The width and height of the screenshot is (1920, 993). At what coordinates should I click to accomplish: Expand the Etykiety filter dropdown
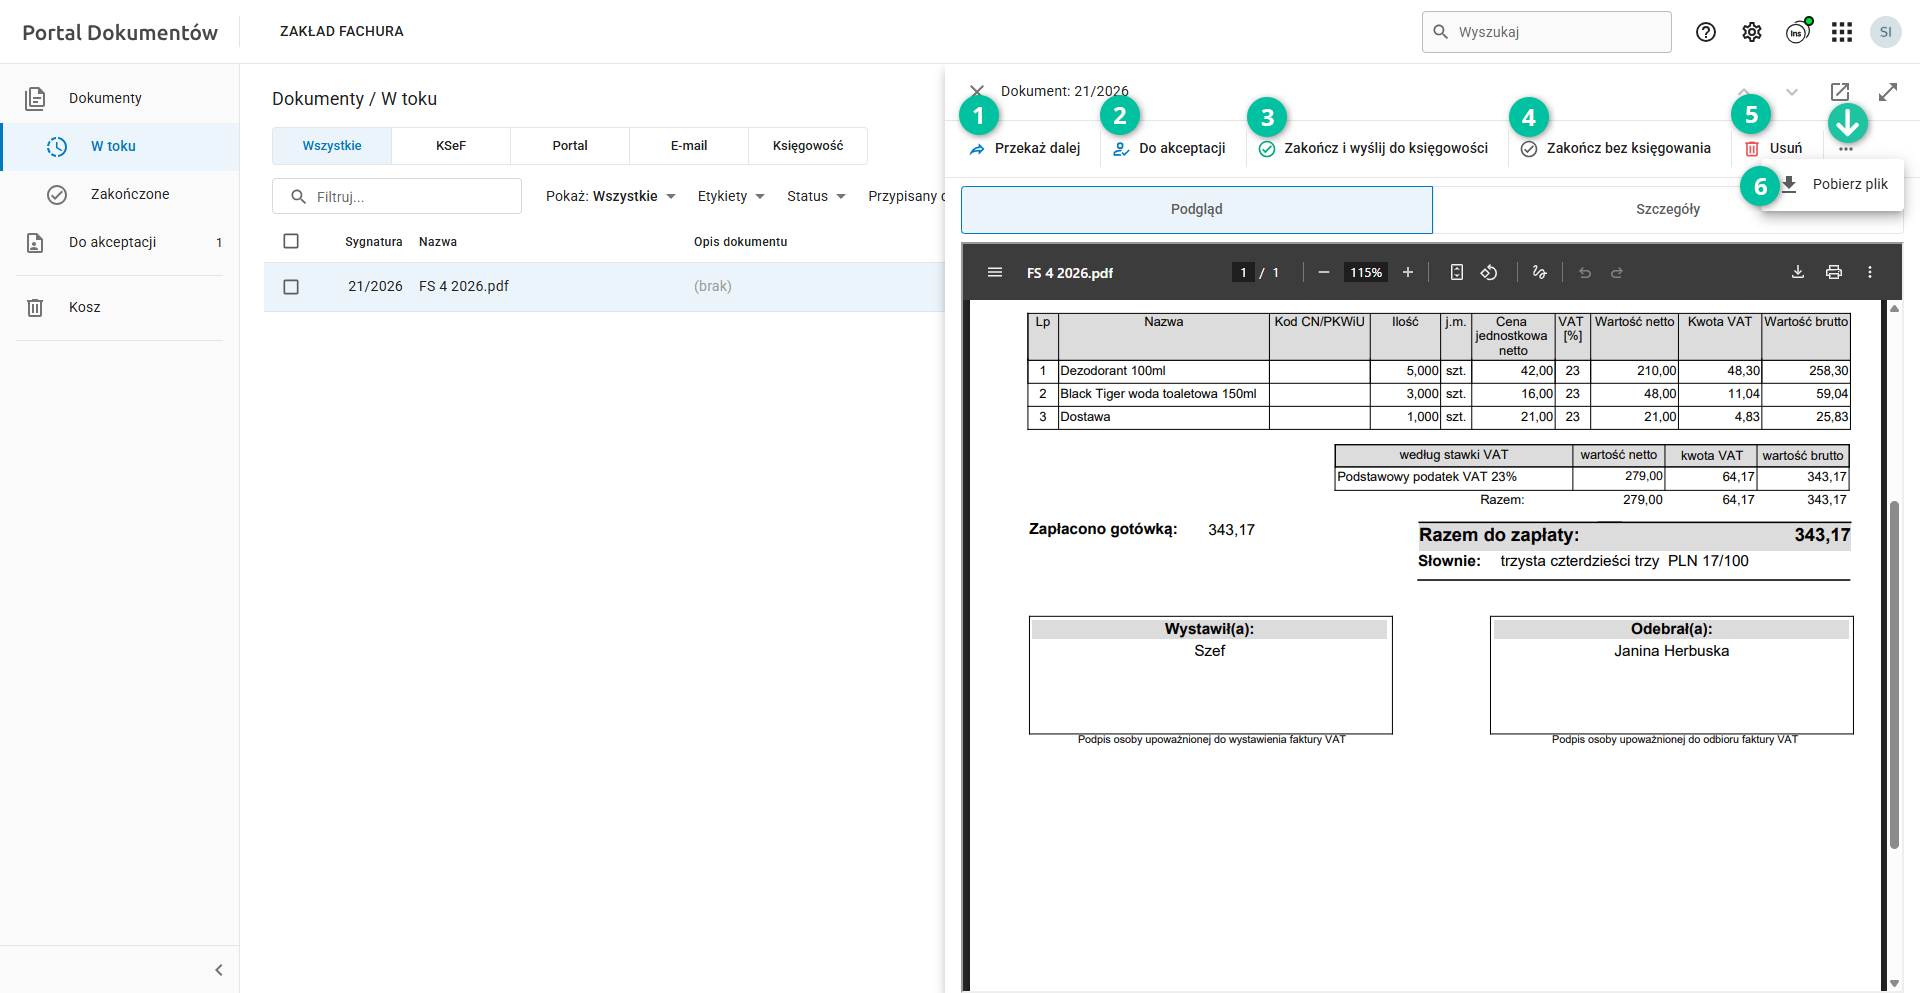pos(731,196)
